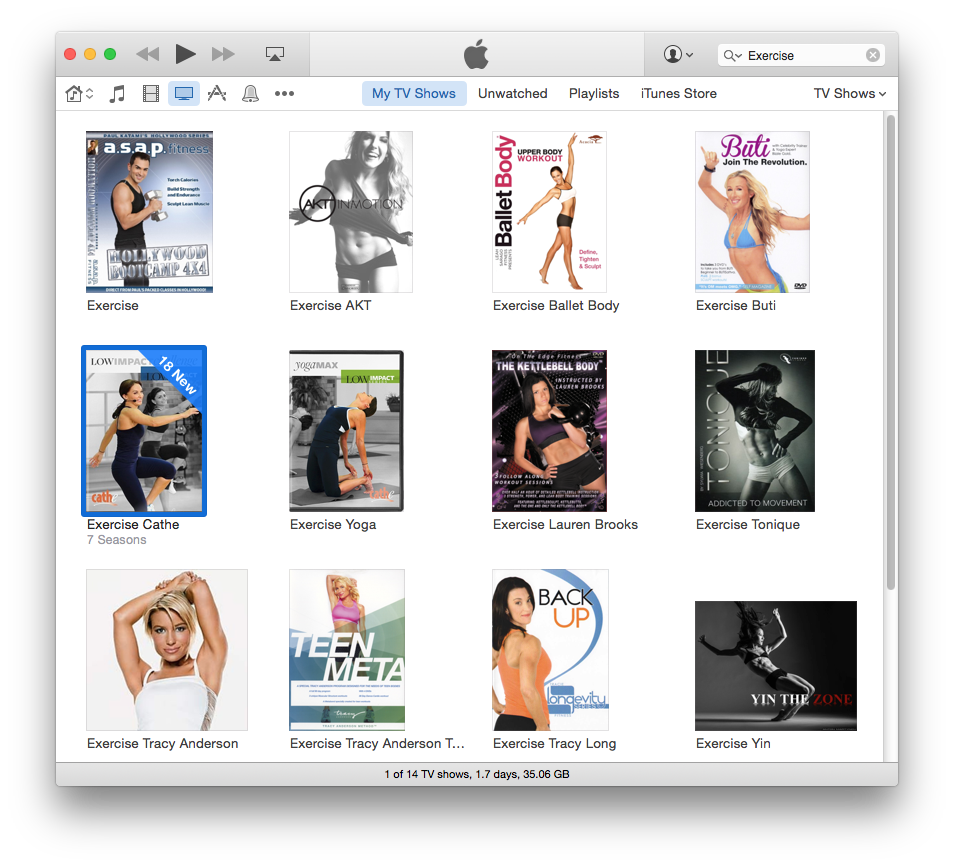
Task: Open the Teen Meta cover artwork
Action: 347,650
